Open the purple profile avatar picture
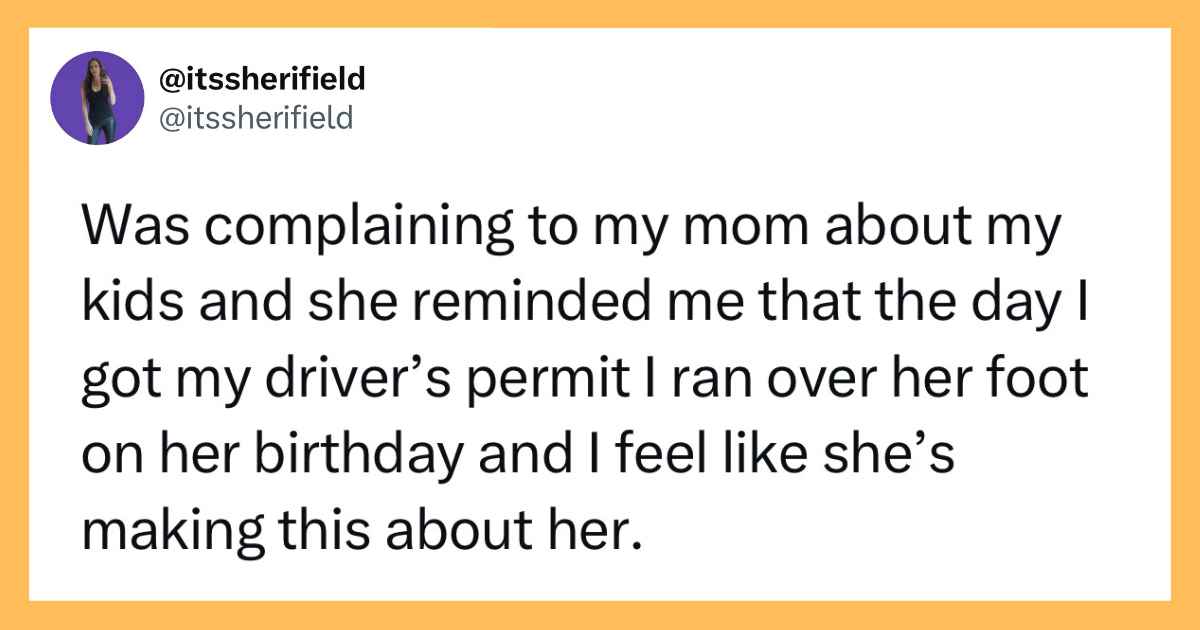The height and width of the screenshot is (630, 1200). (99, 98)
